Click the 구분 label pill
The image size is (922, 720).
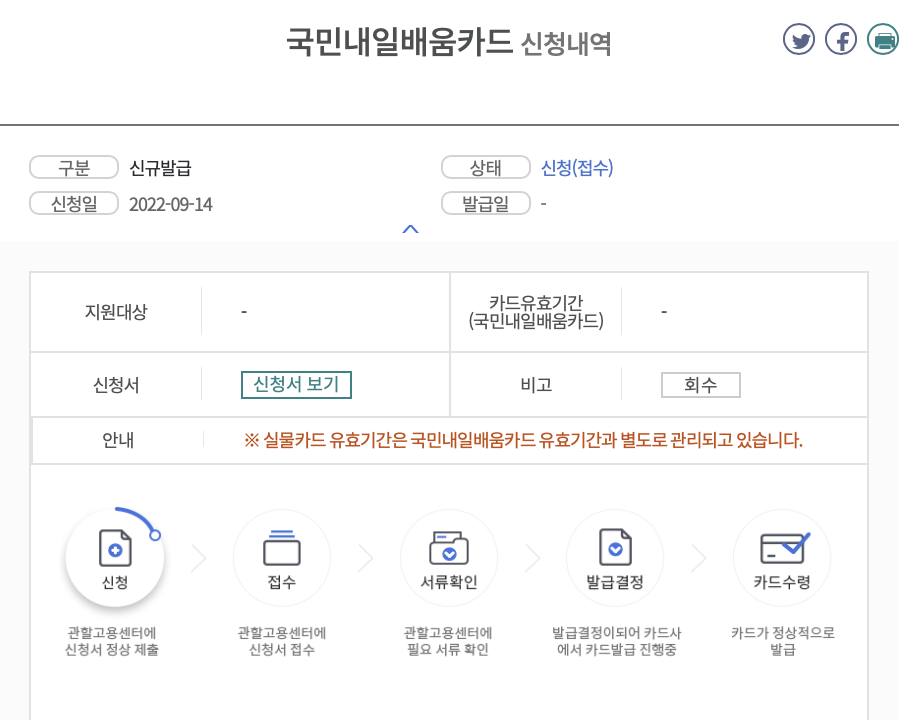pos(74,168)
